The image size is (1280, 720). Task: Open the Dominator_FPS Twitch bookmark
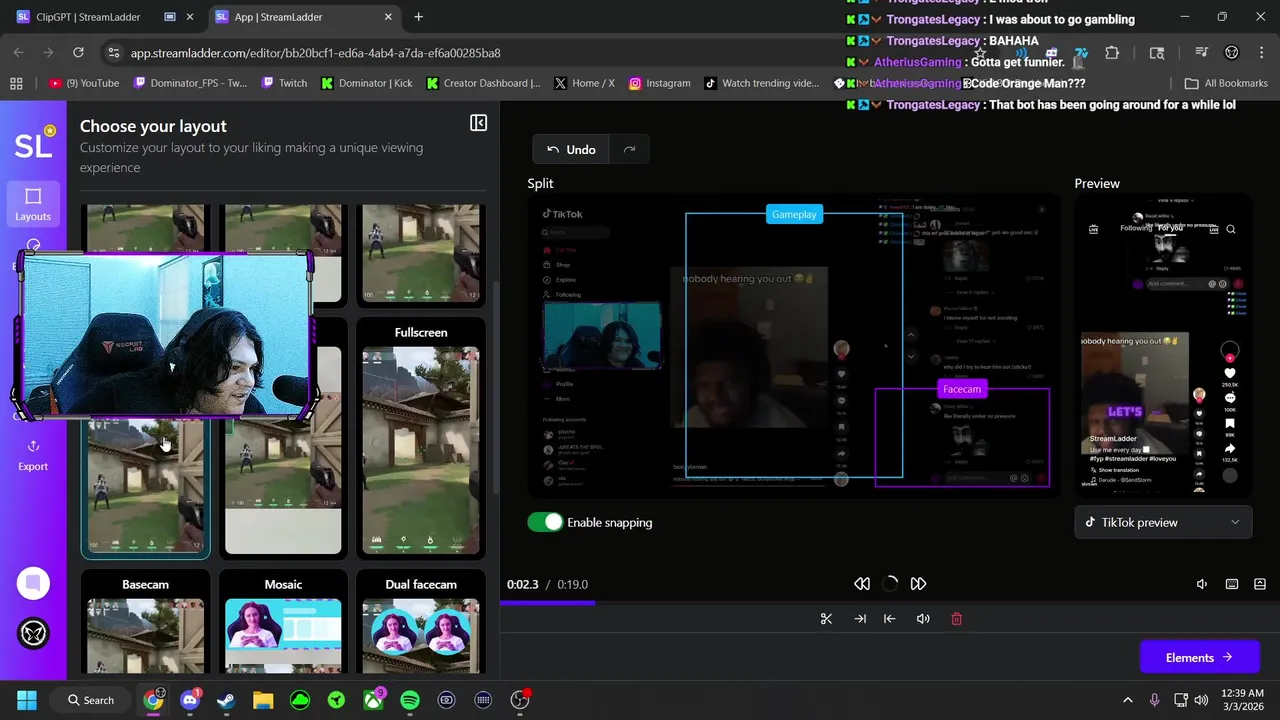click(x=190, y=83)
